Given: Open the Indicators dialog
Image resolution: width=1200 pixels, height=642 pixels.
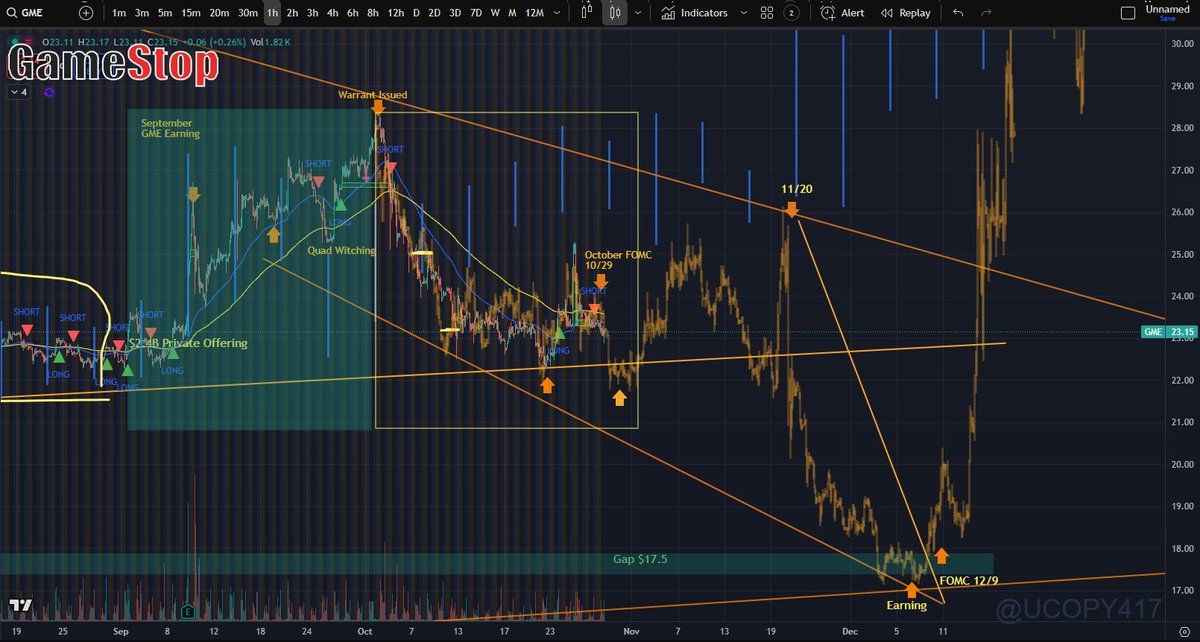Looking at the screenshot, I should (x=694, y=13).
